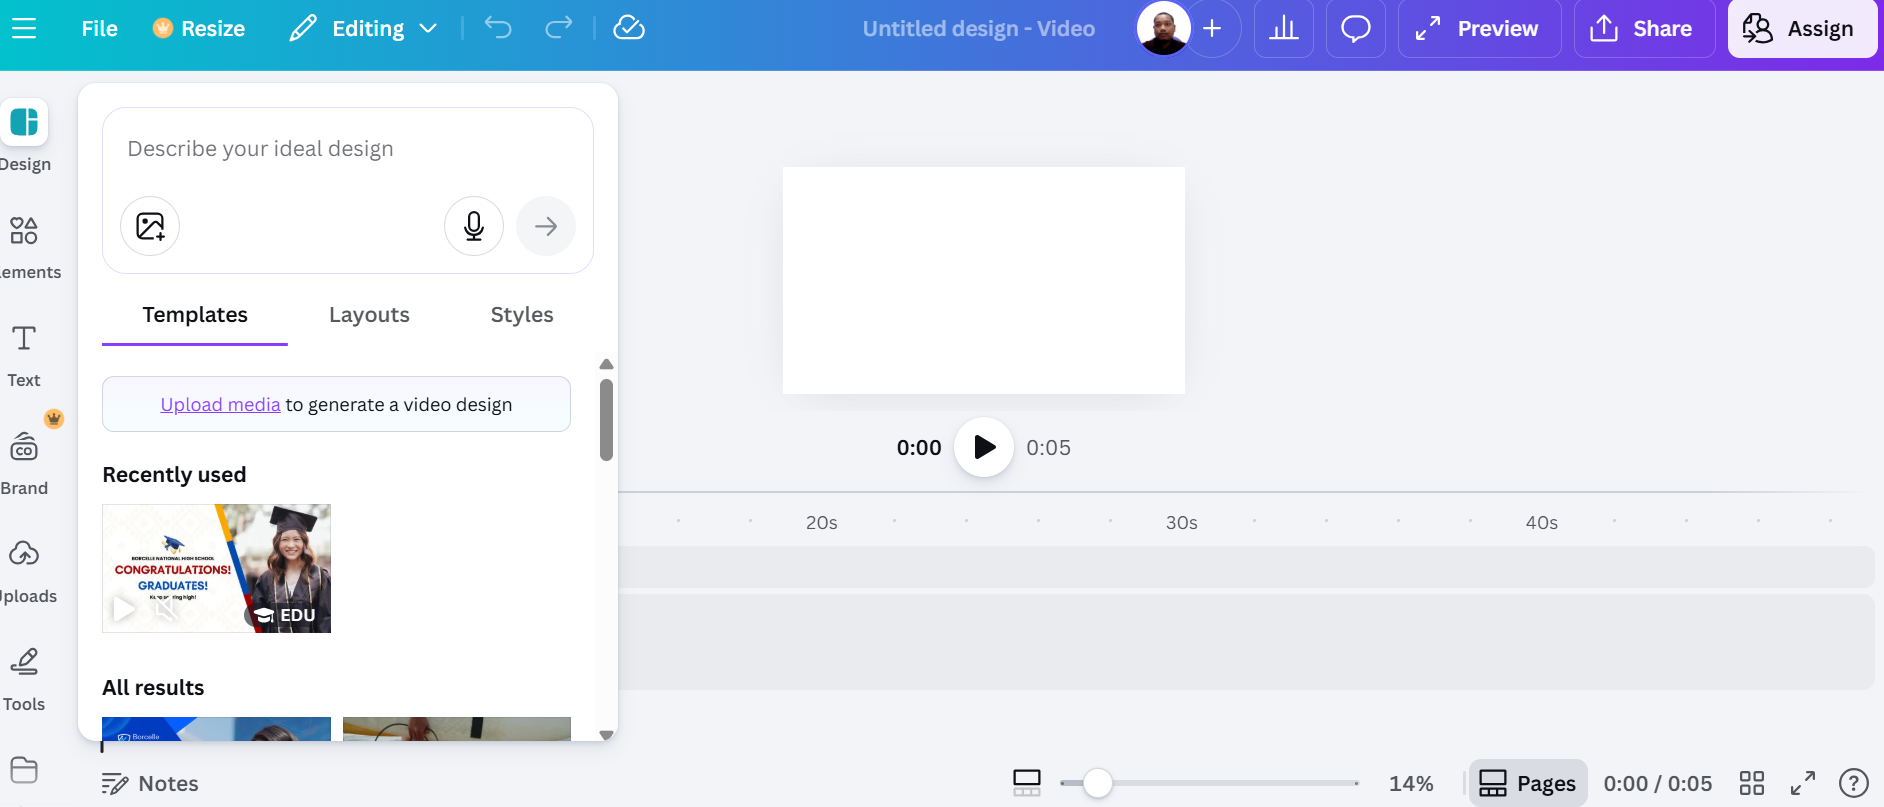Click the Assign button

pos(1802,29)
